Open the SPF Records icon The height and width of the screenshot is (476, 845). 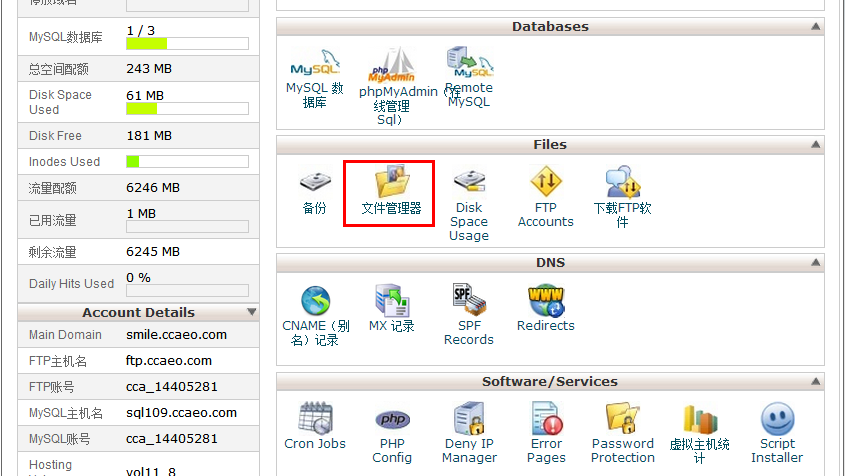coord(469,300)
